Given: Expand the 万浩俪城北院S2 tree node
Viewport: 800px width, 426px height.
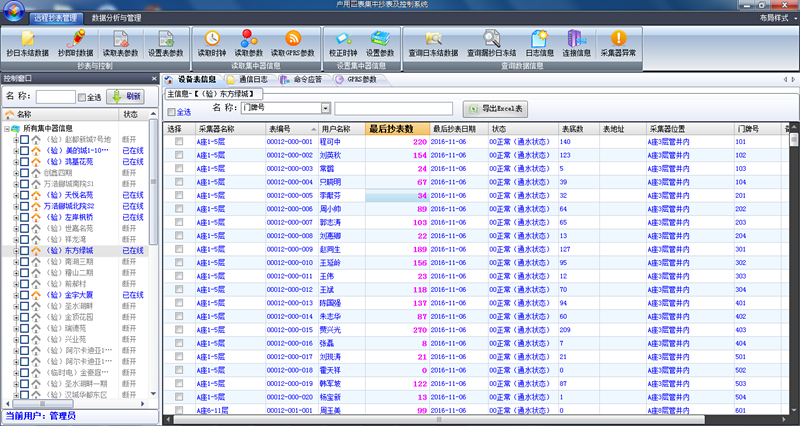Looking at the screenshot, I should (16, 206).
